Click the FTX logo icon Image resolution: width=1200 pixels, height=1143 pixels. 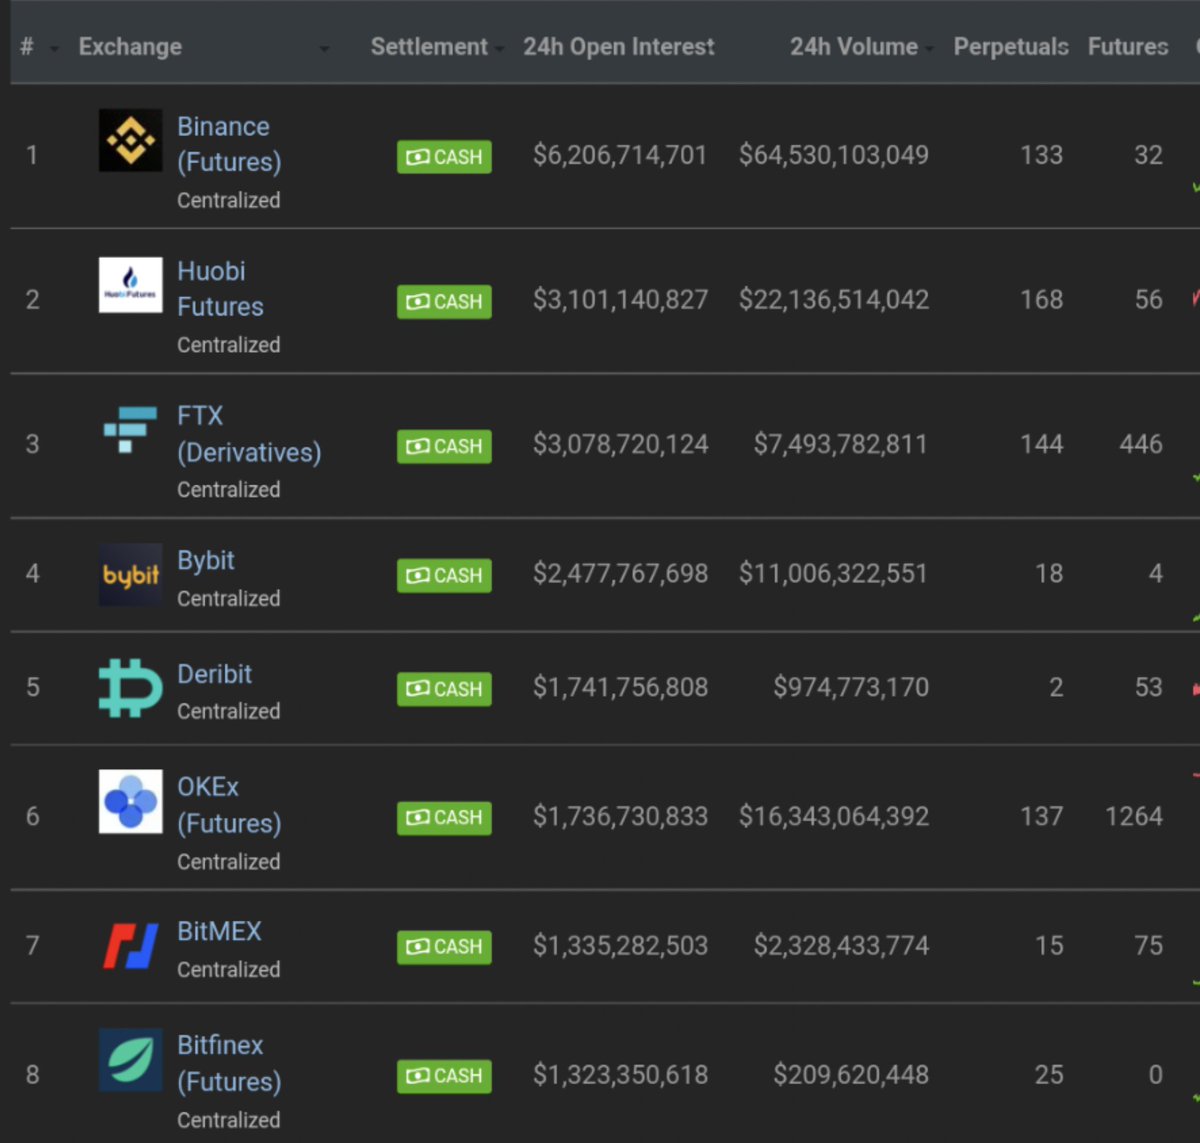click(130, 429)
